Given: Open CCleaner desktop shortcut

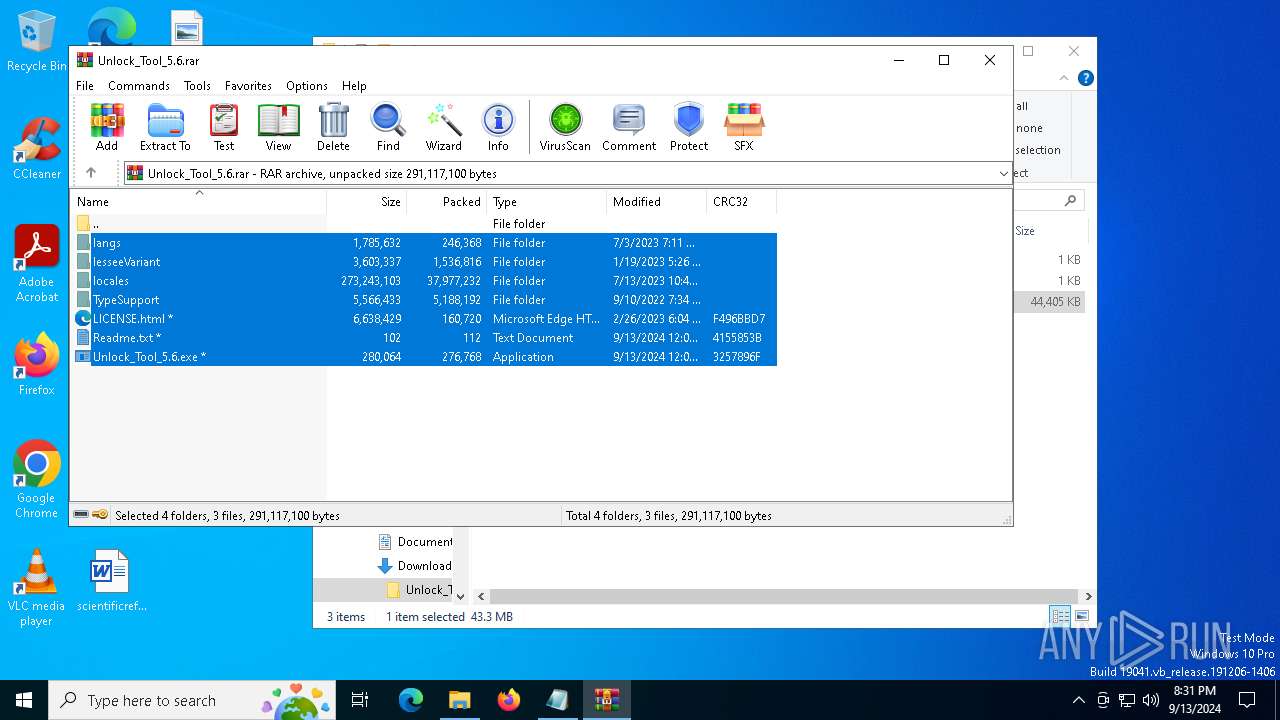Looking at the screenshot, I should (x=37, y=148).
